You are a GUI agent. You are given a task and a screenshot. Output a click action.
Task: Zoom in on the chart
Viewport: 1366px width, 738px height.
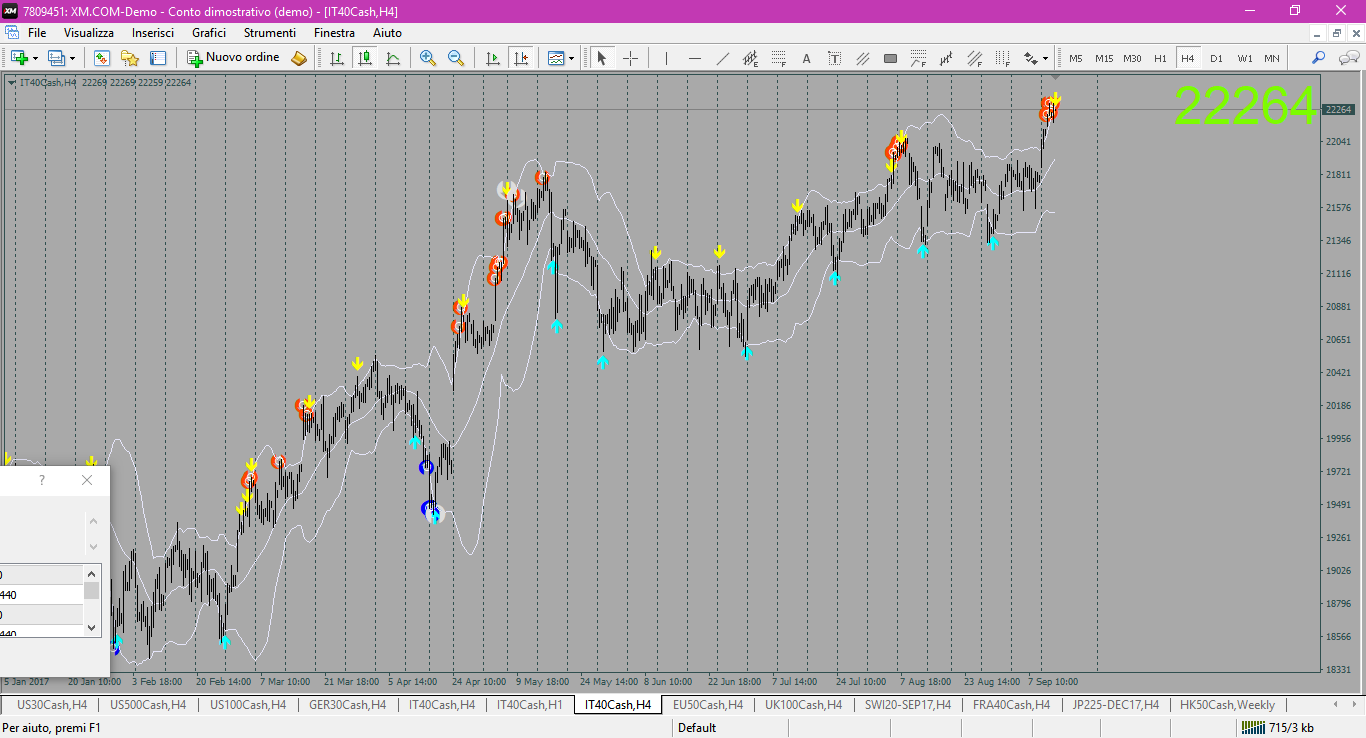point(428,58)
